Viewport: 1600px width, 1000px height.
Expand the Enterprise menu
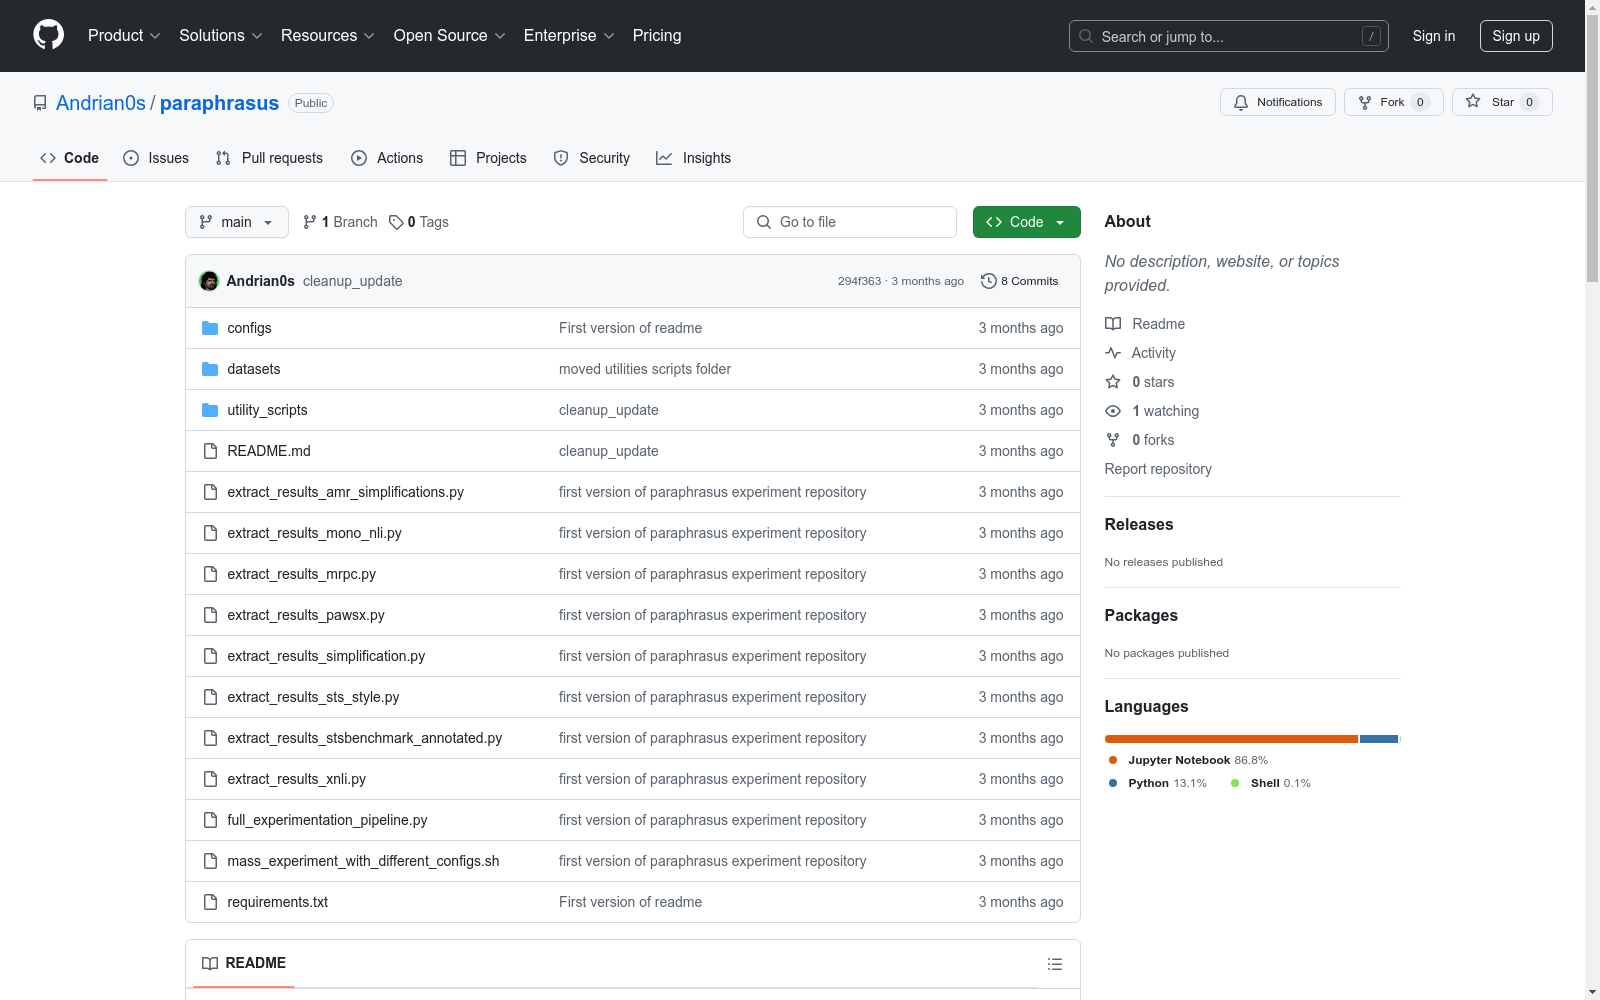[569, 35]
